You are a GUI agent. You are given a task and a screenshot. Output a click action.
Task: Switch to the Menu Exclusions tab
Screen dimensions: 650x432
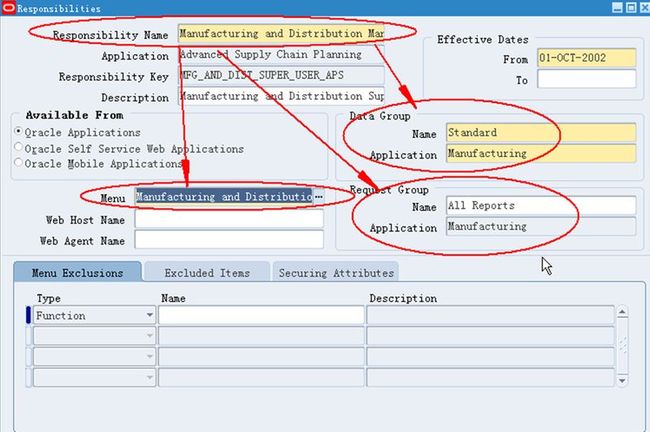tap(78, 273)
